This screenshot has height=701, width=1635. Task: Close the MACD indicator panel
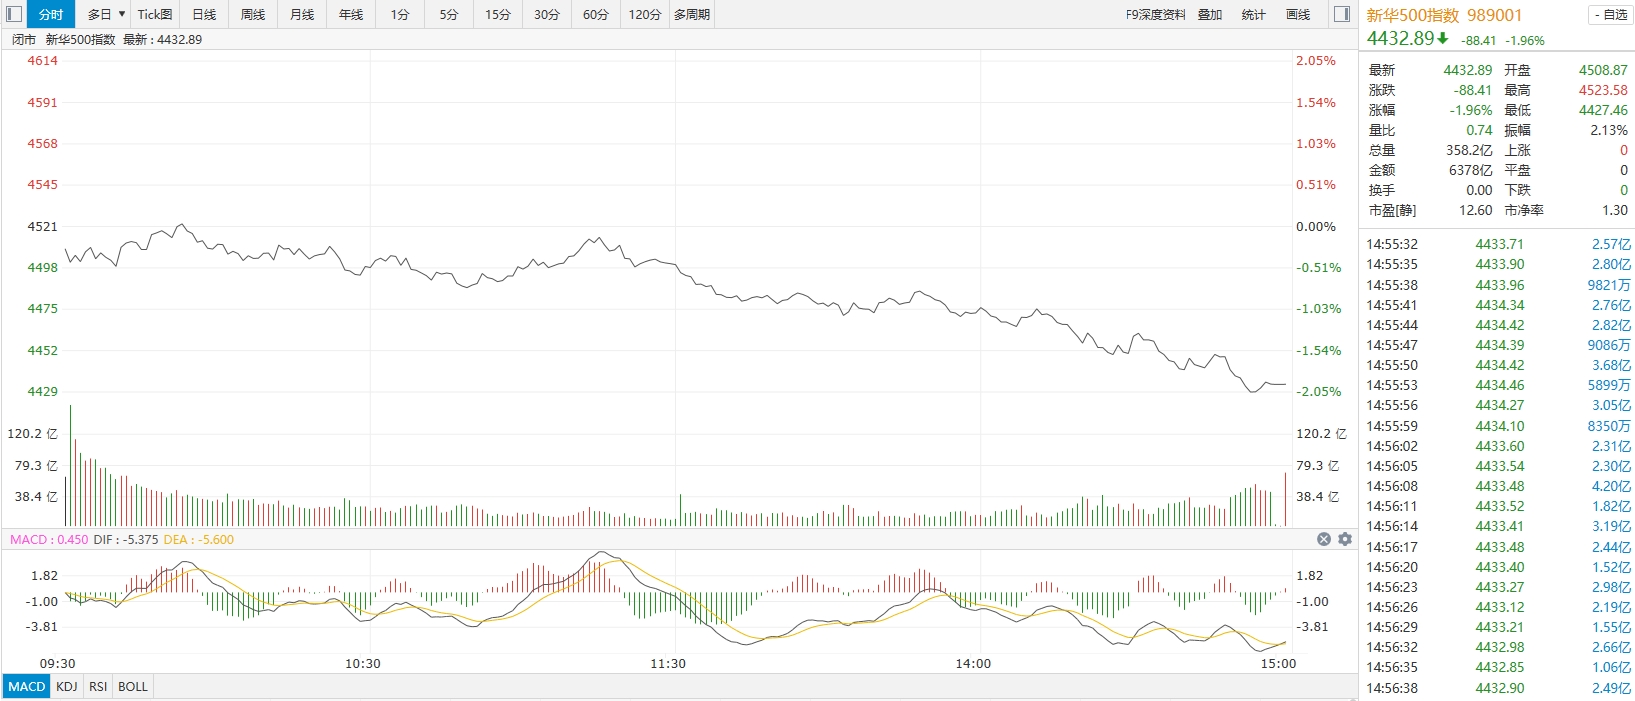coord(1324,539)
